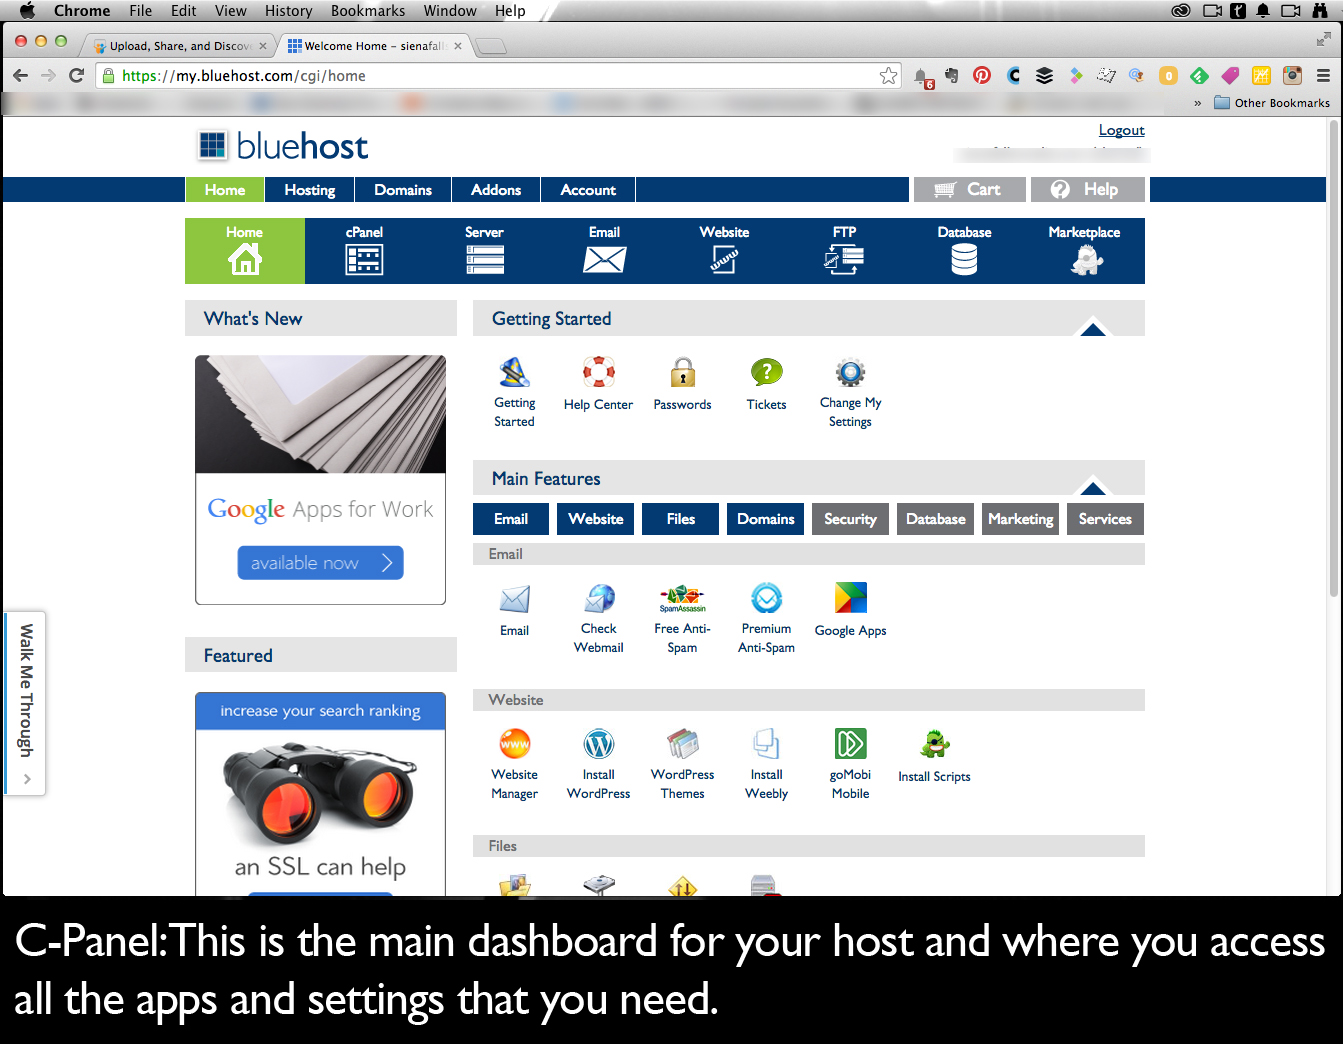The width and height of the screenshot is (1343, 1044).
Task: Open the Server section icon
Action: click(x=484, y=260)
